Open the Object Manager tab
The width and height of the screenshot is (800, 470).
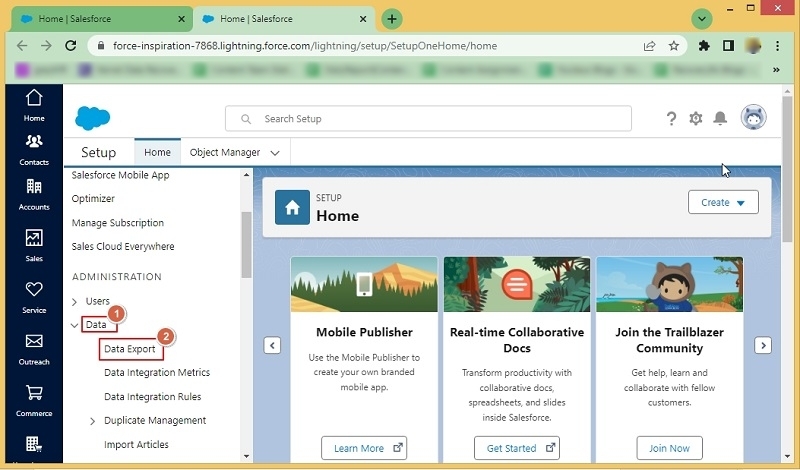click(x=225, y=152)
